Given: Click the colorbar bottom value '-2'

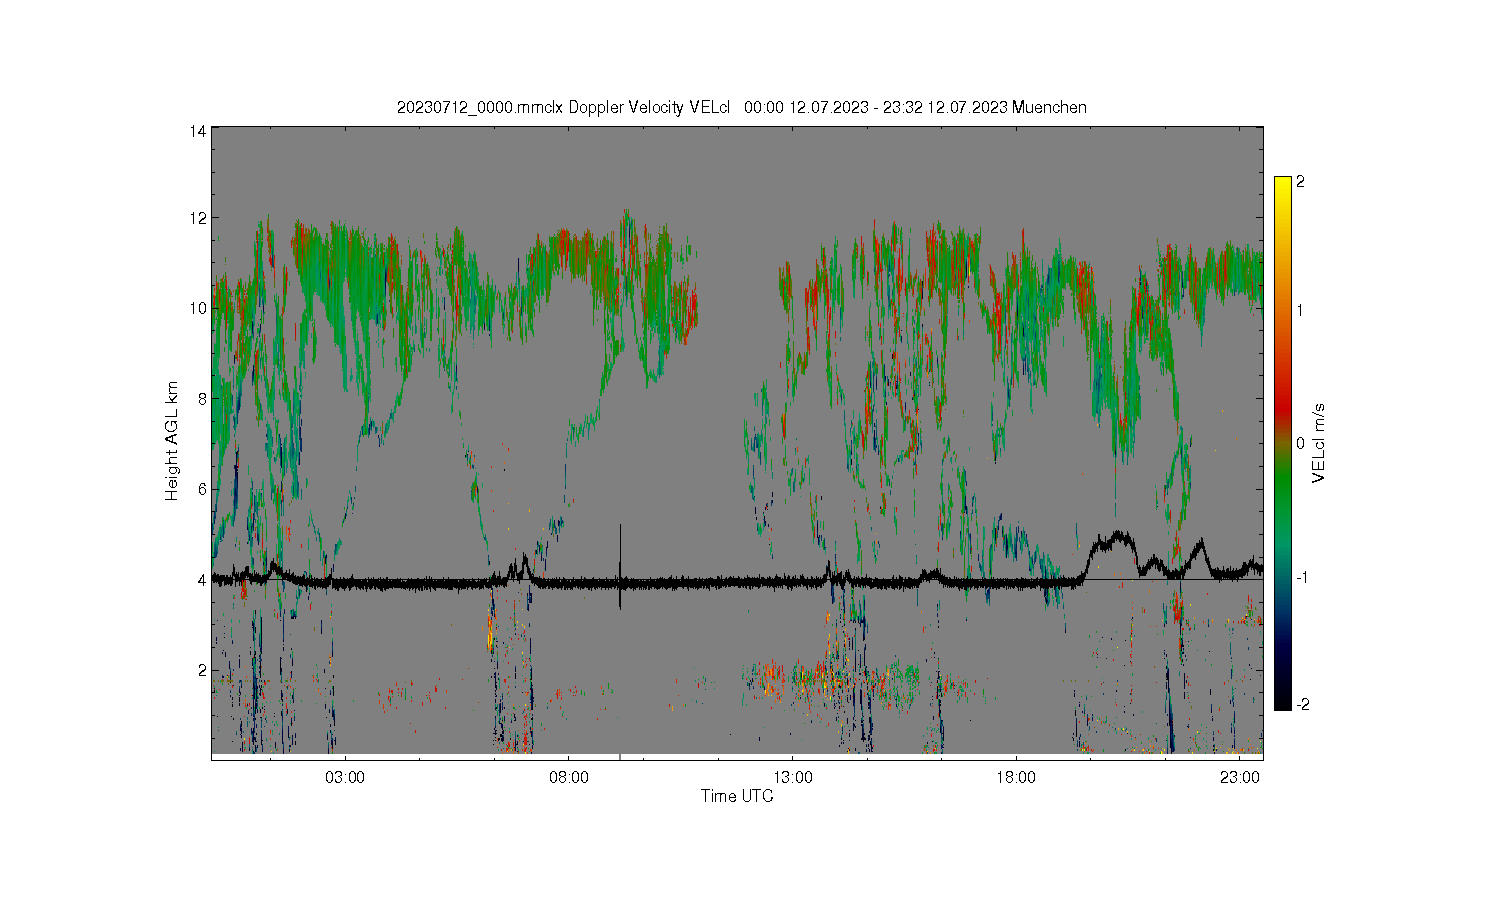Looking at the screenshot, I should click(1302, 704).
